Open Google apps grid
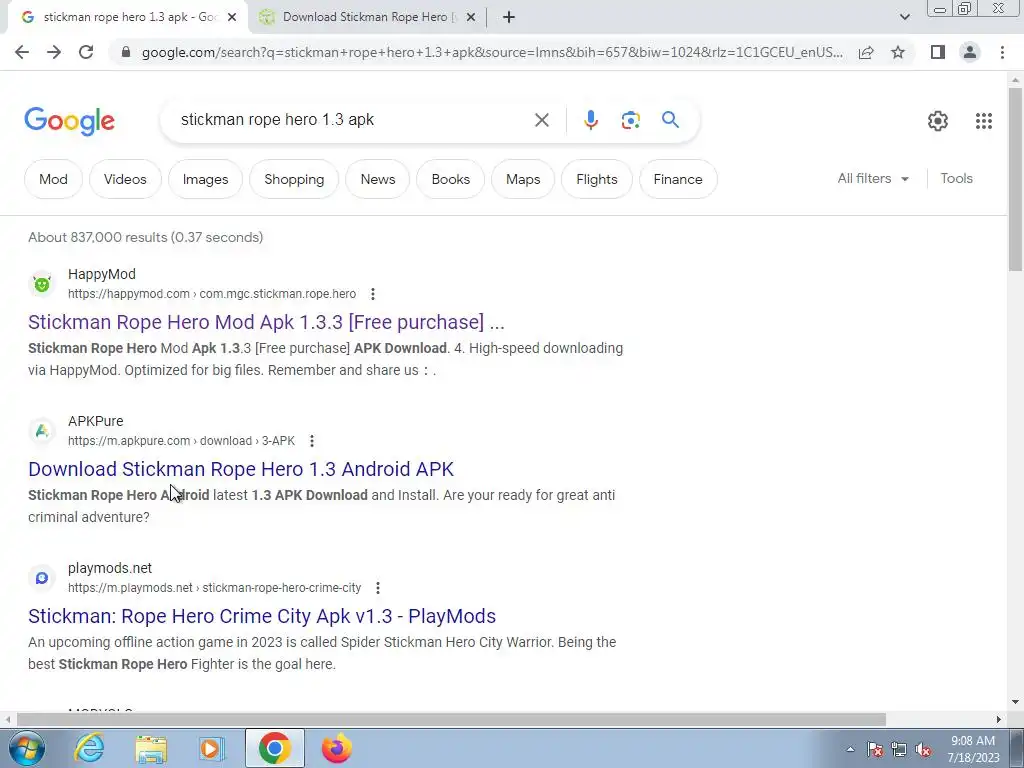Screen dimensions: 1024x768 [x=984, y=121]
